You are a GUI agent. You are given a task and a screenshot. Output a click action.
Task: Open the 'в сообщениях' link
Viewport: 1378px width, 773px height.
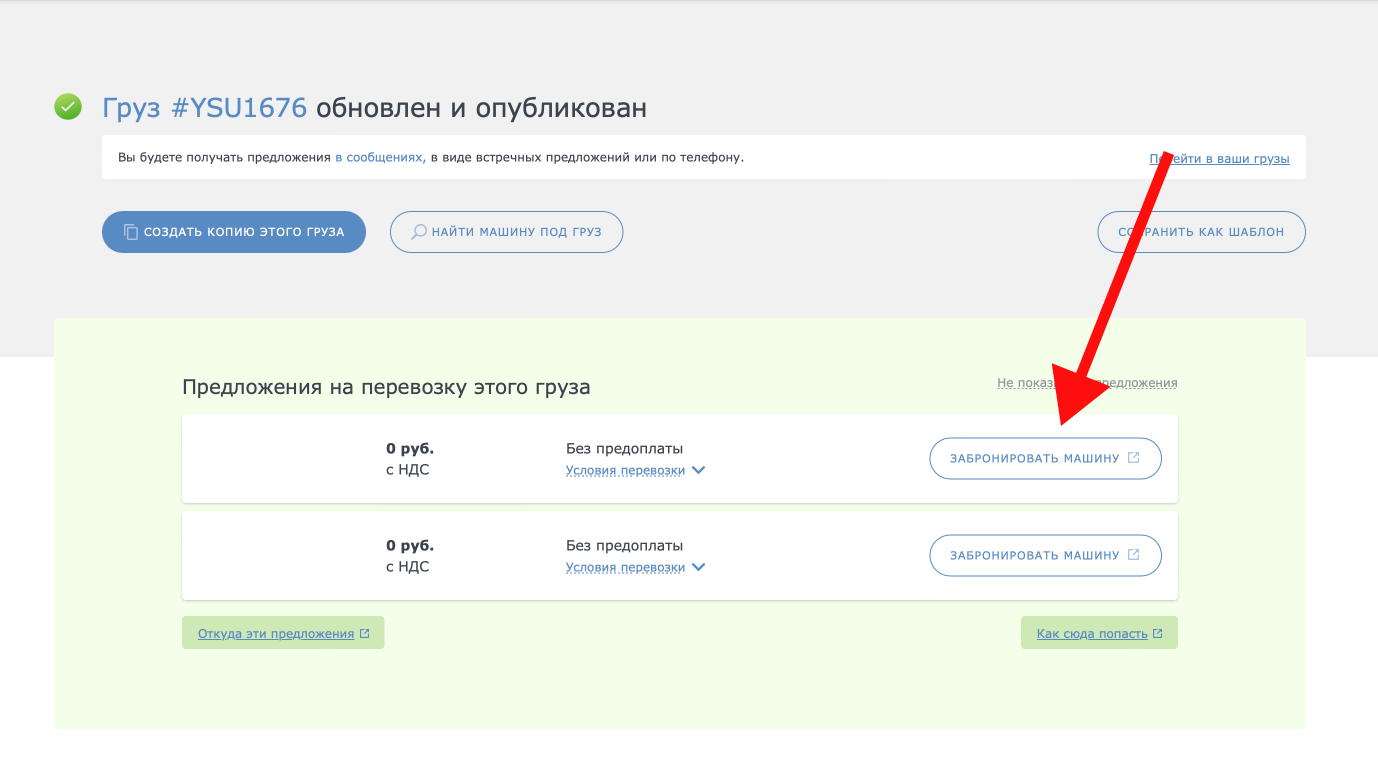coord(380,157)
